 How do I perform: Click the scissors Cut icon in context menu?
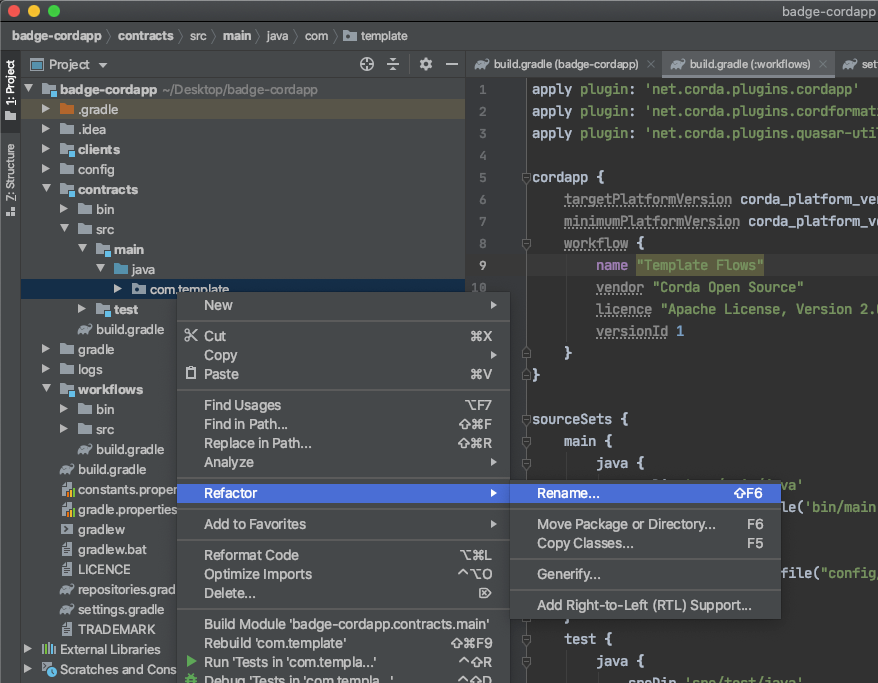point(191,336)
